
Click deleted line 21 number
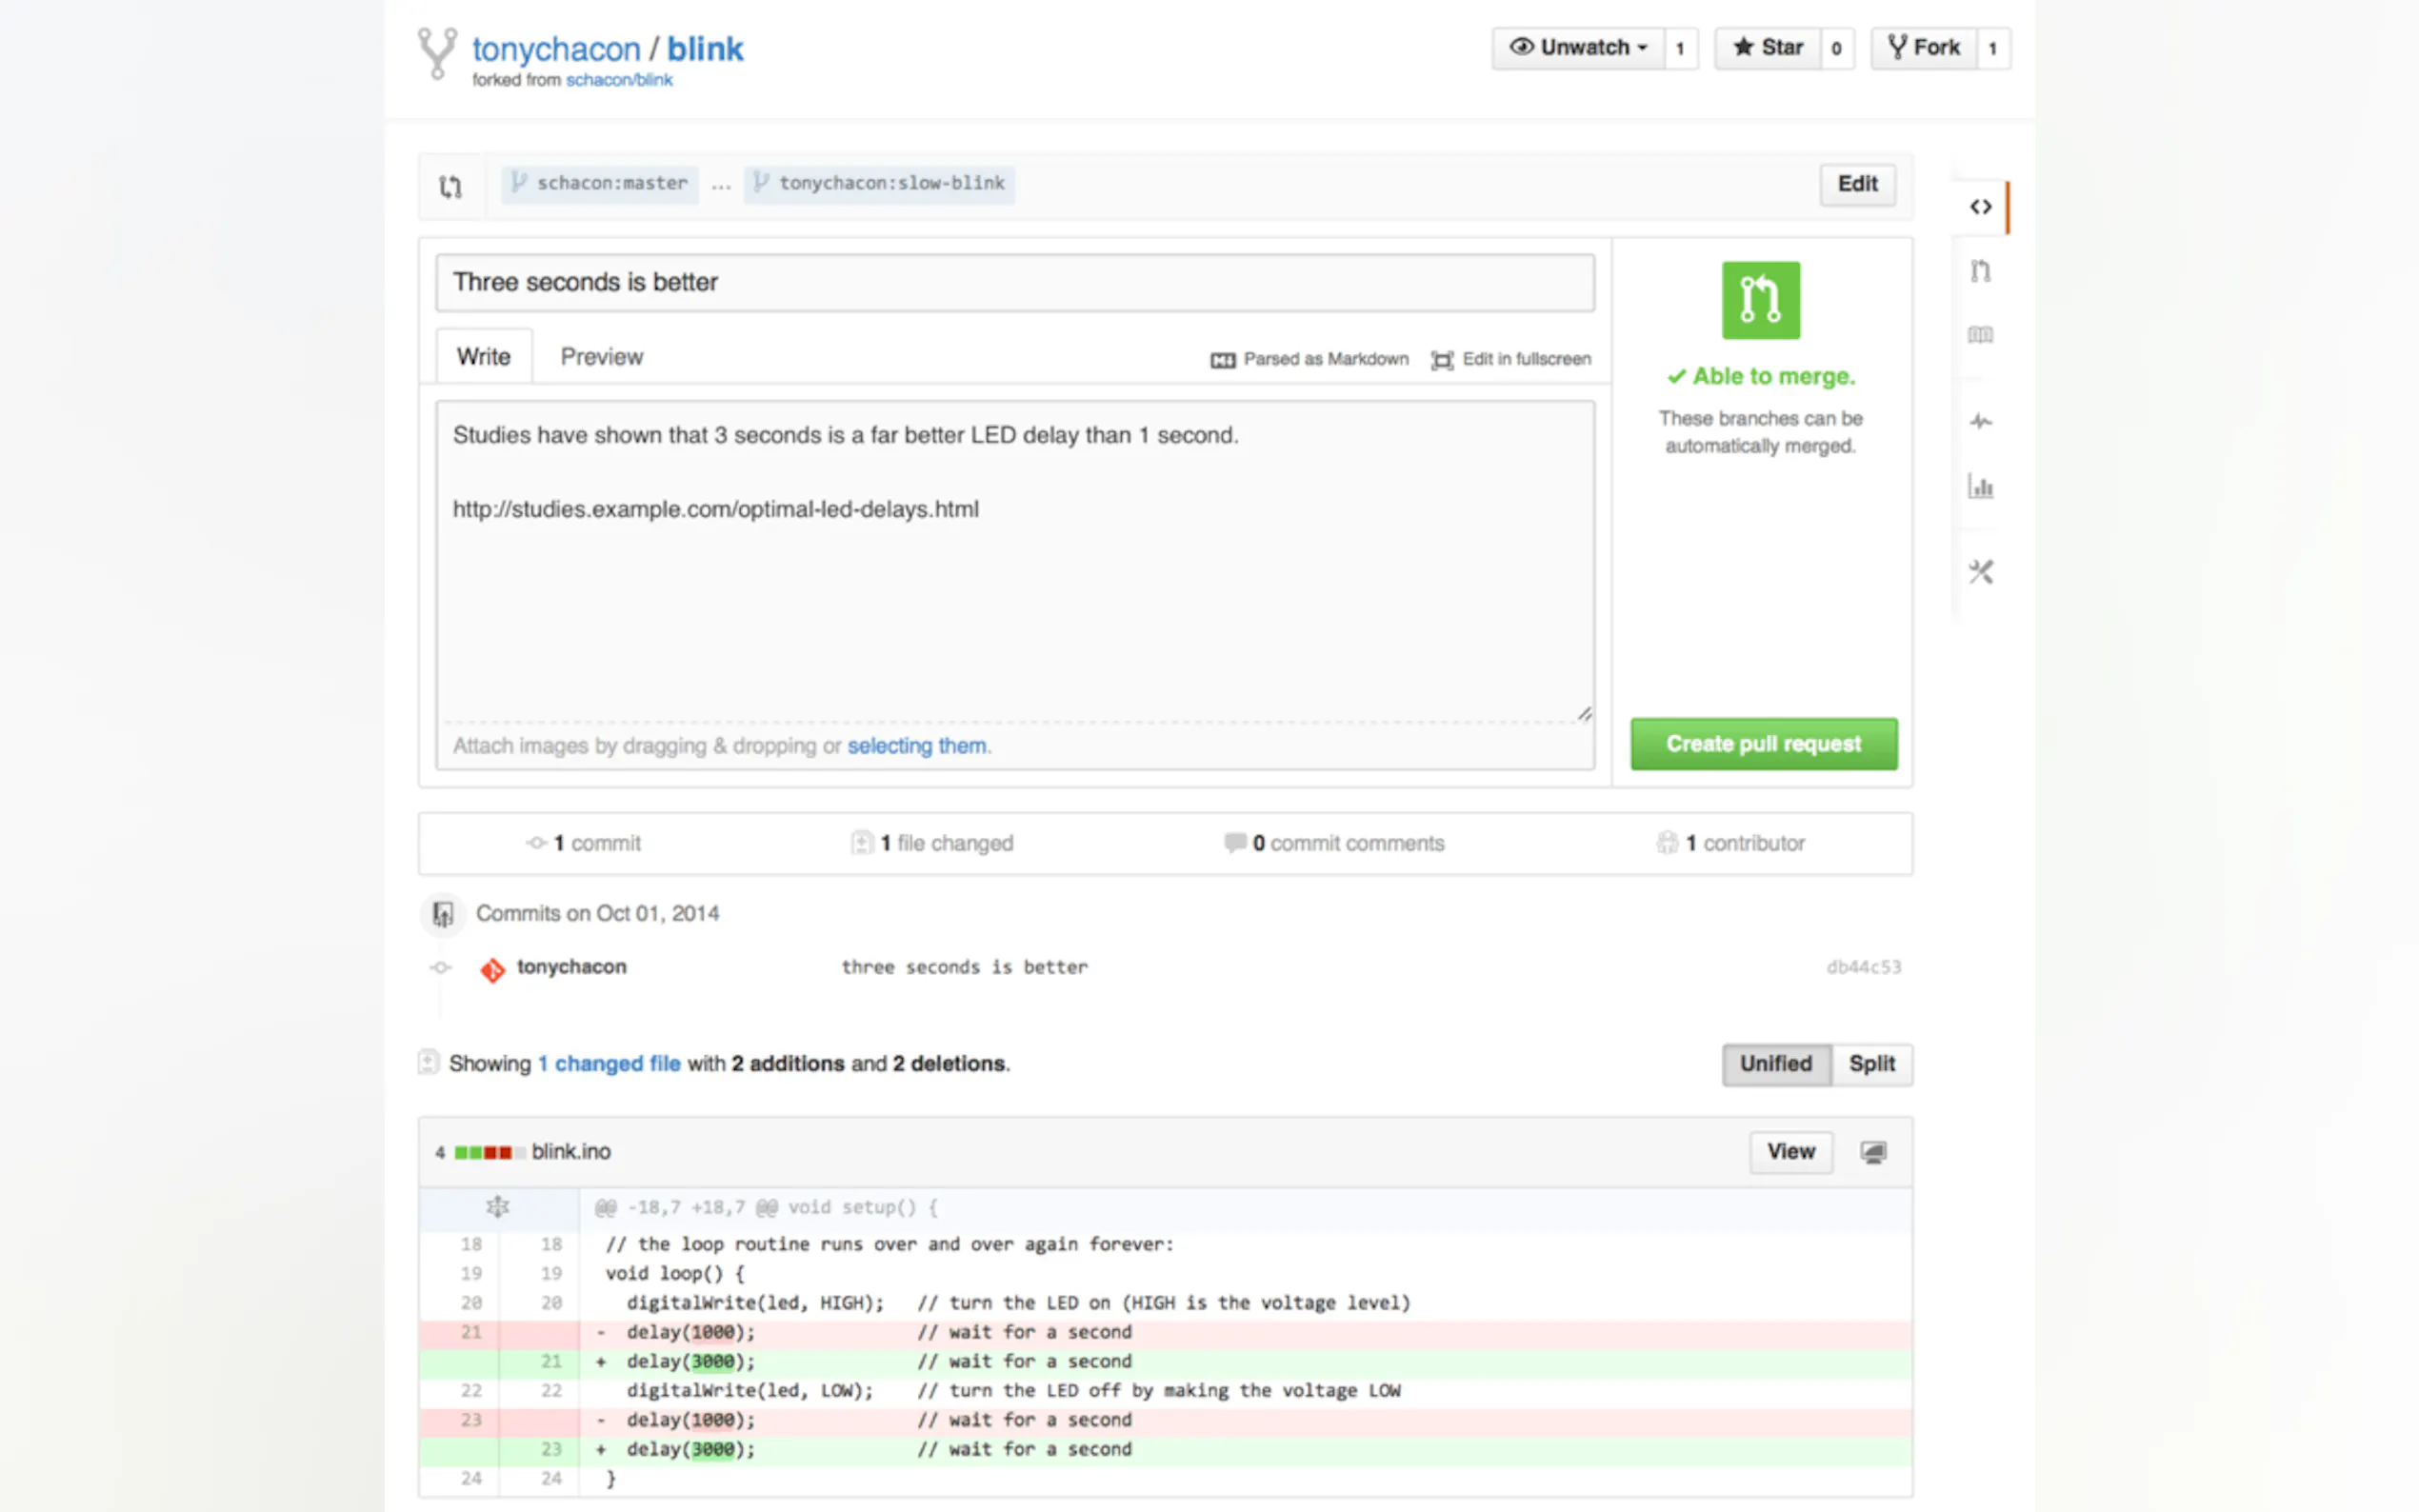(471, 1332)
